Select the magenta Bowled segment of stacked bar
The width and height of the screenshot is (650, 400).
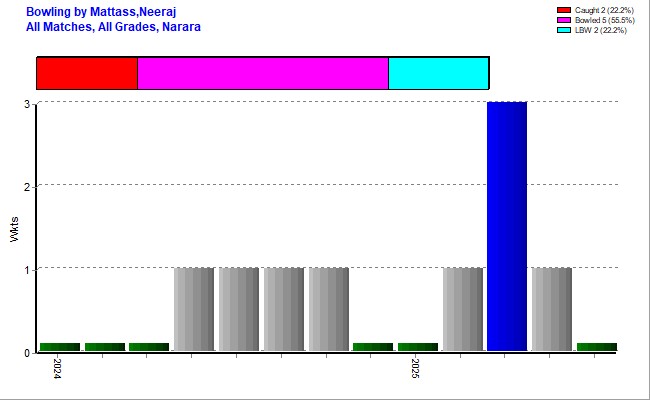click(x=262, y=73)
